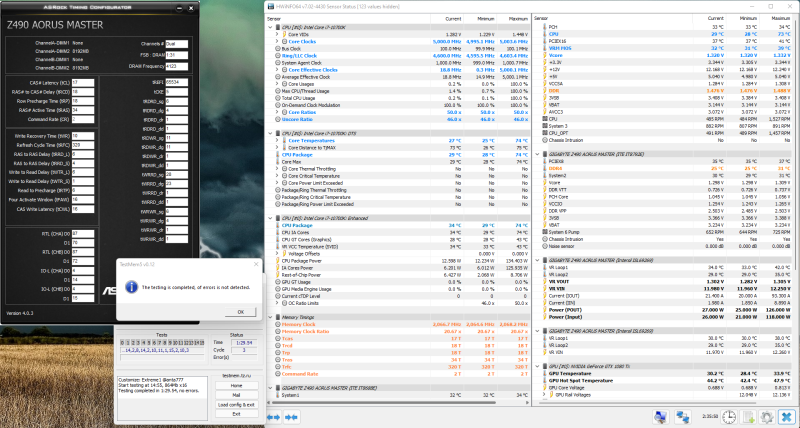Select the GPU Hot Spot Temperature row
800x428 pixels.
[x=666, y=381]
